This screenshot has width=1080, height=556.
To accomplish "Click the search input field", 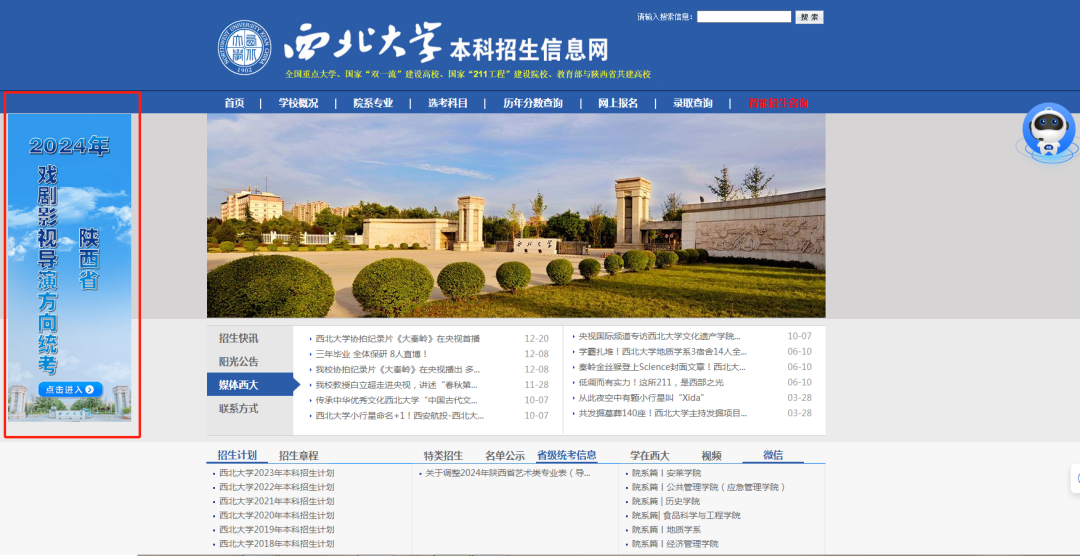I will point(744,17).
